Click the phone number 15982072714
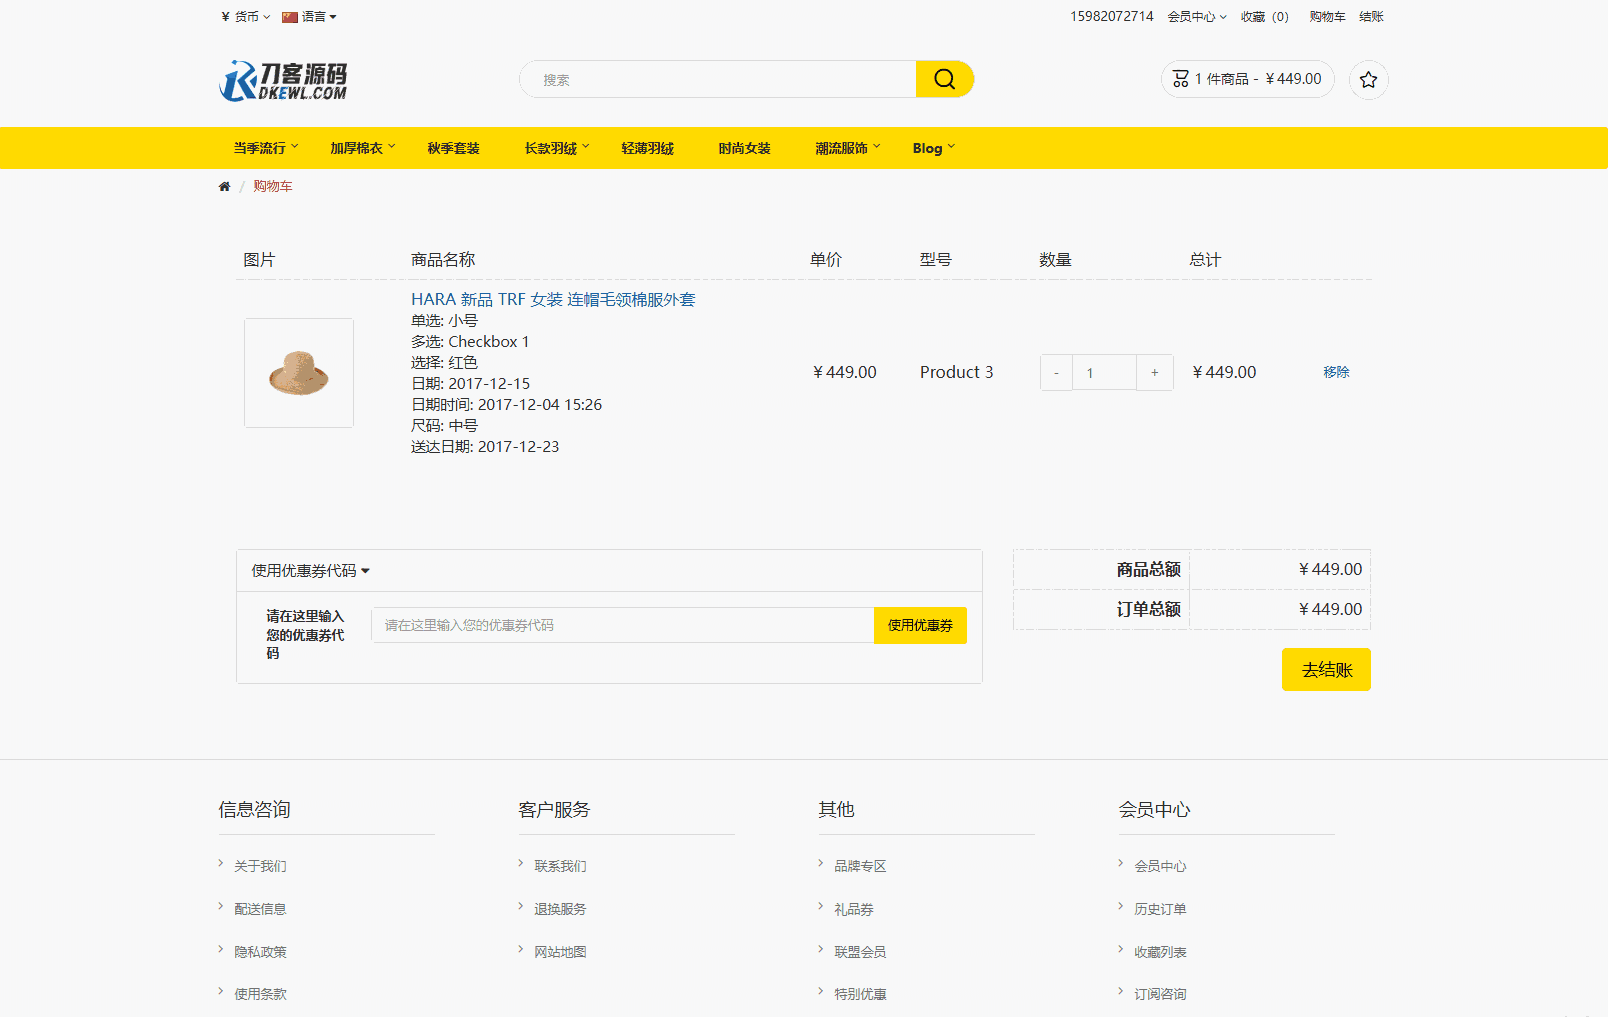 point(1112,17)
